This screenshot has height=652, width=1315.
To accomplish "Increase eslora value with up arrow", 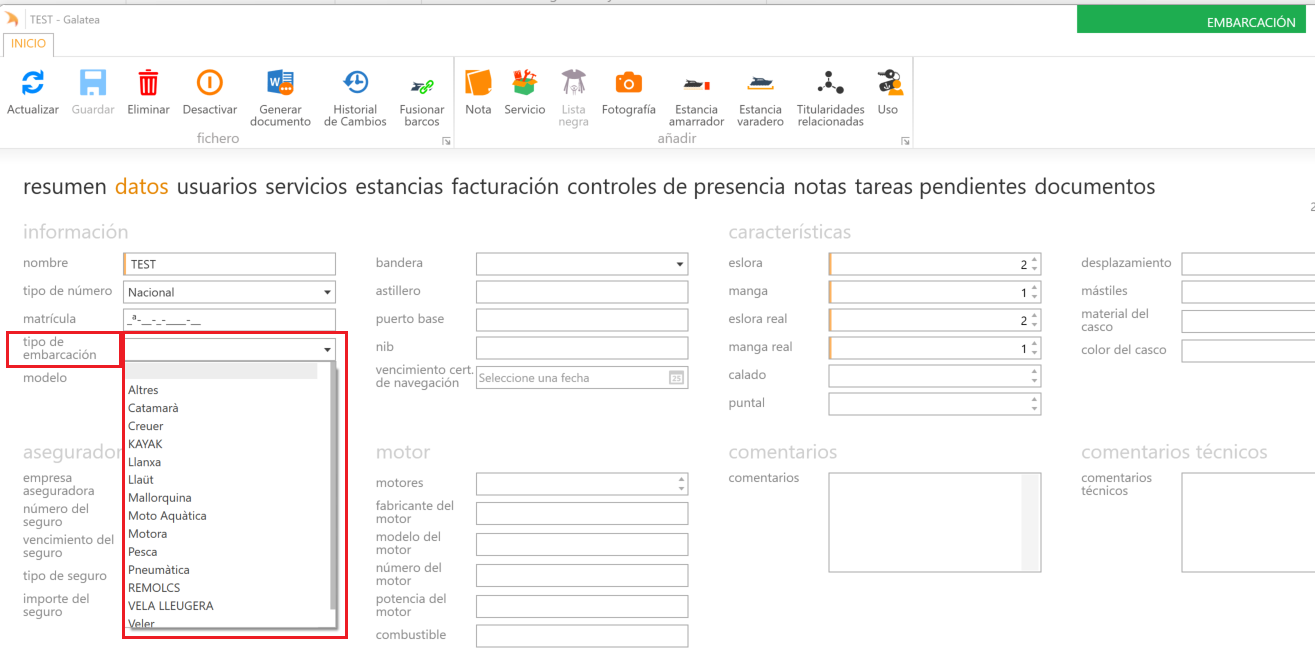I will pos(1034,260).
